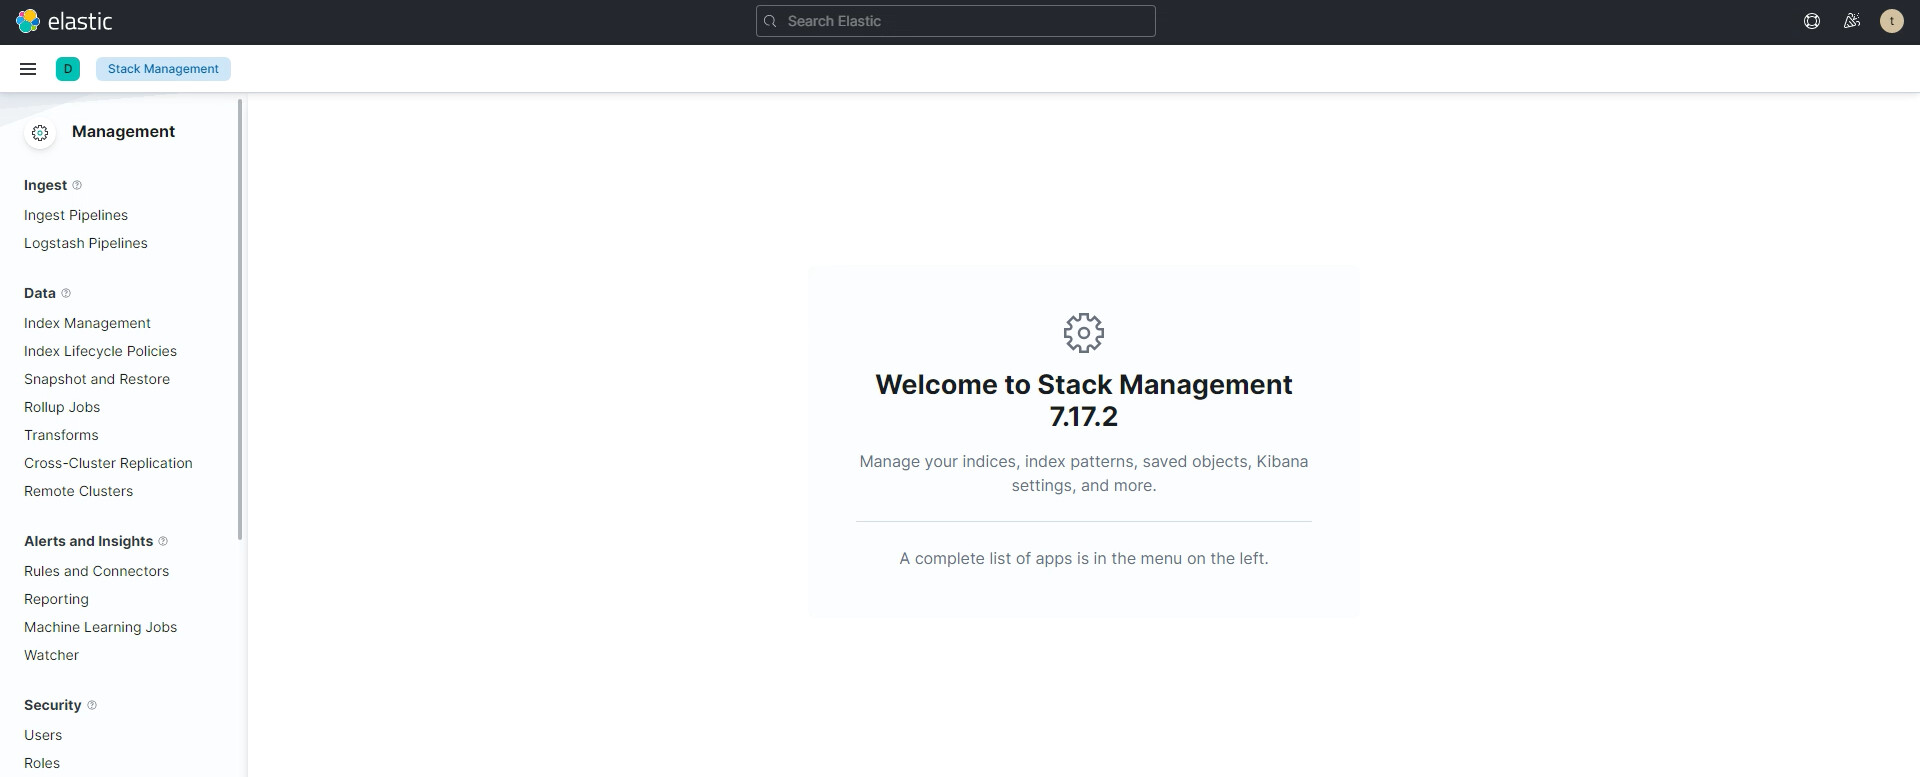The height and width of the screenshot is (777, 1920).
Task: Click the Ingest section info icon
Action: [x=77, y=185]
